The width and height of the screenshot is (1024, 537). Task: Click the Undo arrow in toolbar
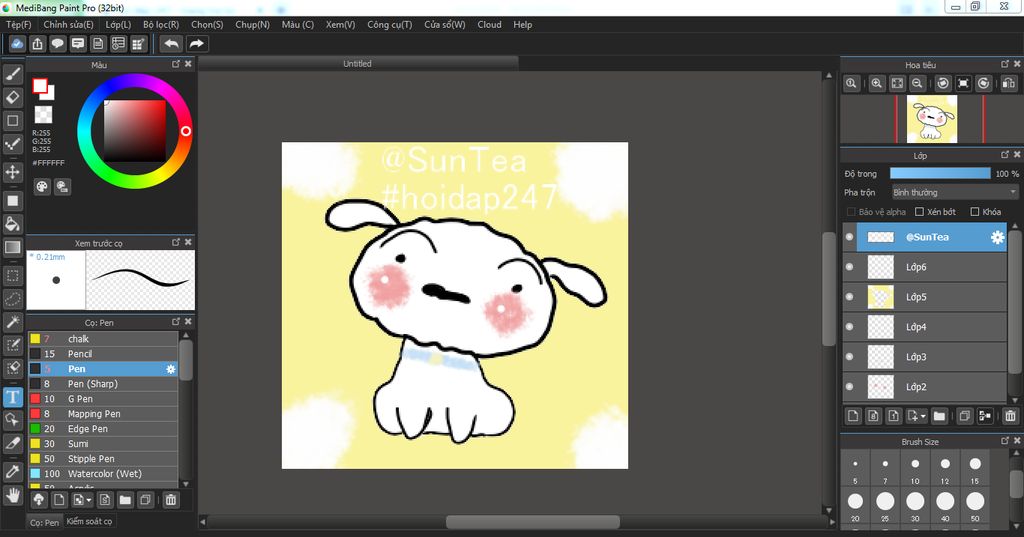coord(172,44)
